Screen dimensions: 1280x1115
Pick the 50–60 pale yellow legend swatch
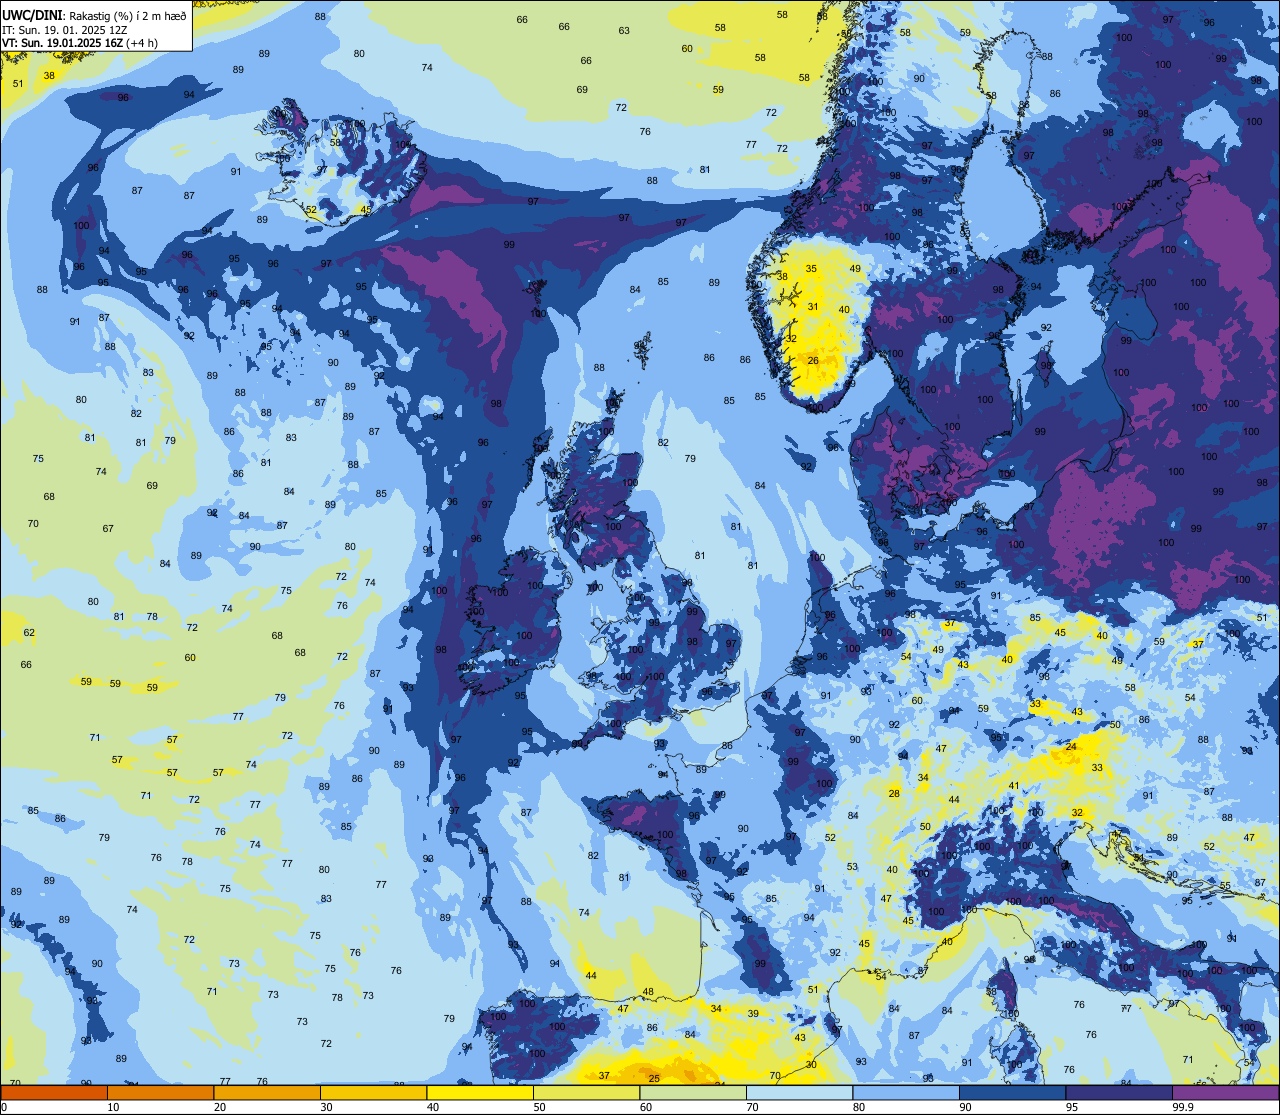(586, 1092)
